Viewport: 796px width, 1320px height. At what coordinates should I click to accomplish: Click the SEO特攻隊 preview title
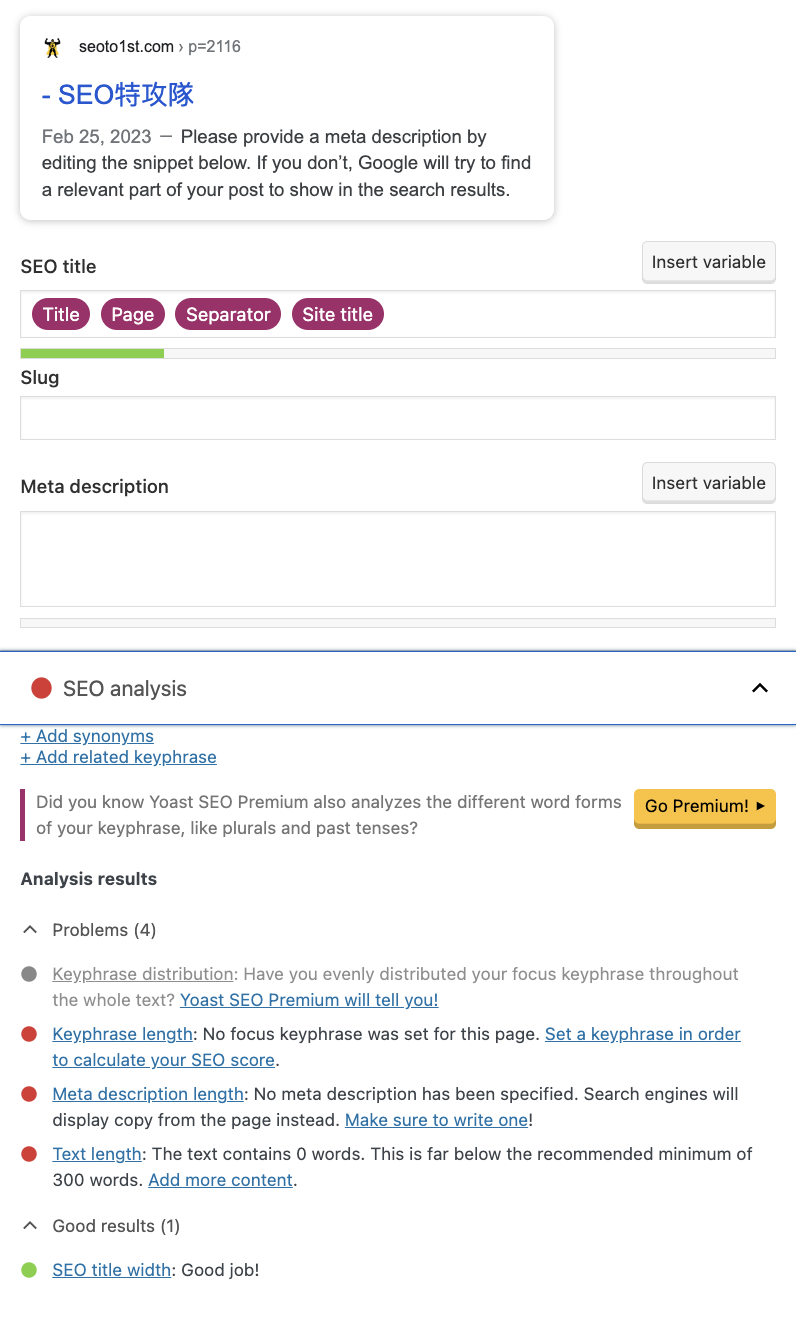point(118,95)
